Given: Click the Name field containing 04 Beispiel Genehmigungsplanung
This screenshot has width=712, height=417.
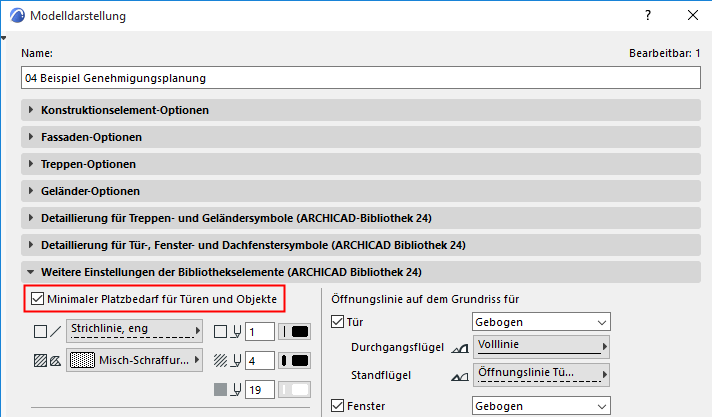Looking at the screenshot, I should pos(361,78).
